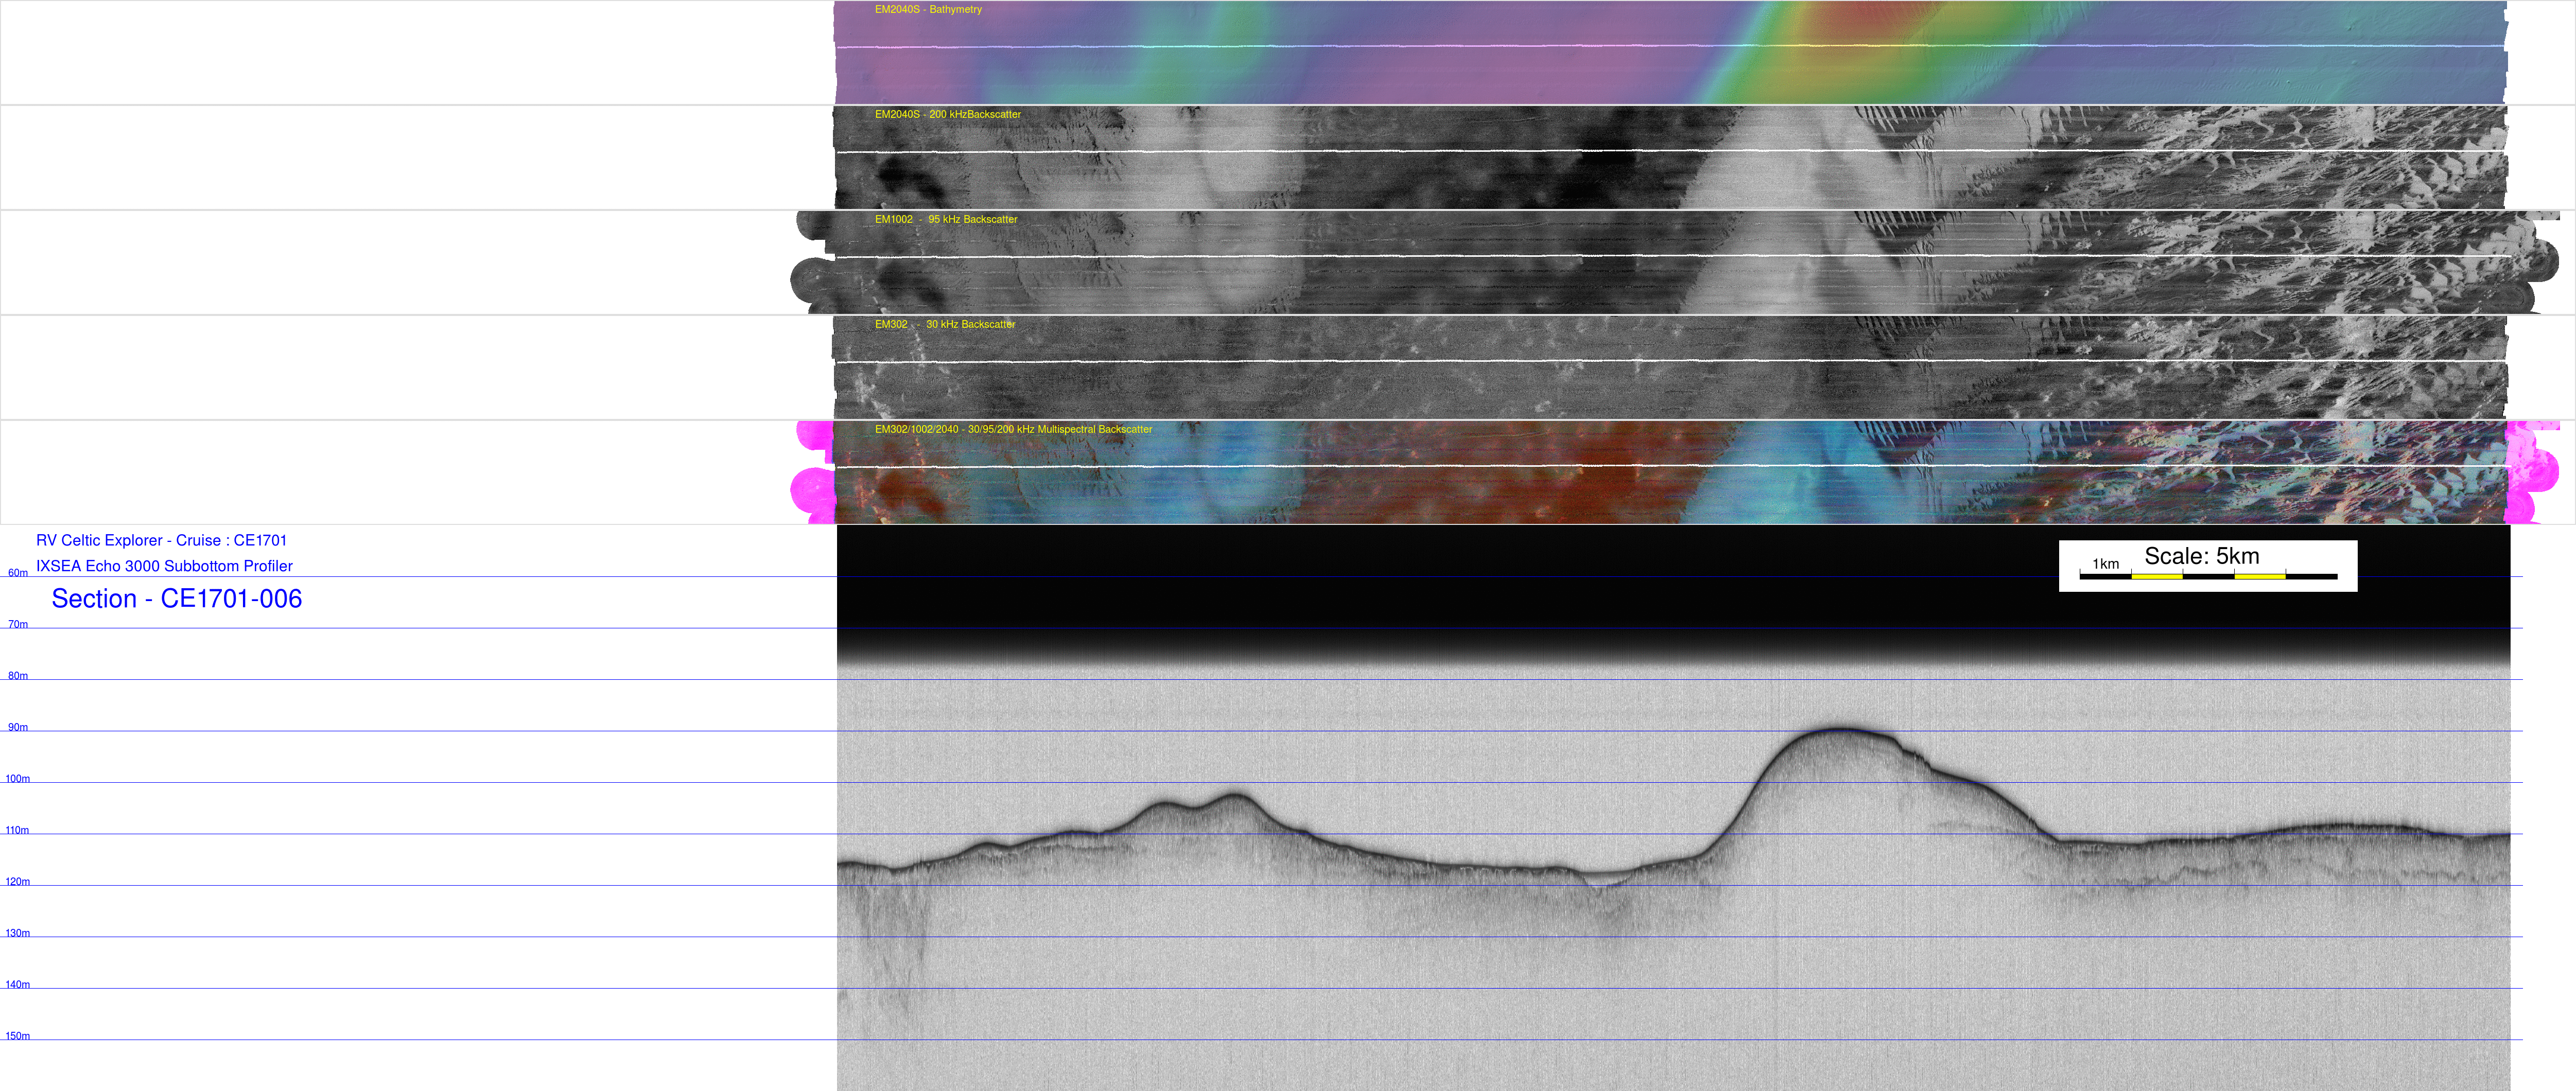Screen dimensions: 2576x1091
Task: Click the 120m depth label
Action: [18, 882]
